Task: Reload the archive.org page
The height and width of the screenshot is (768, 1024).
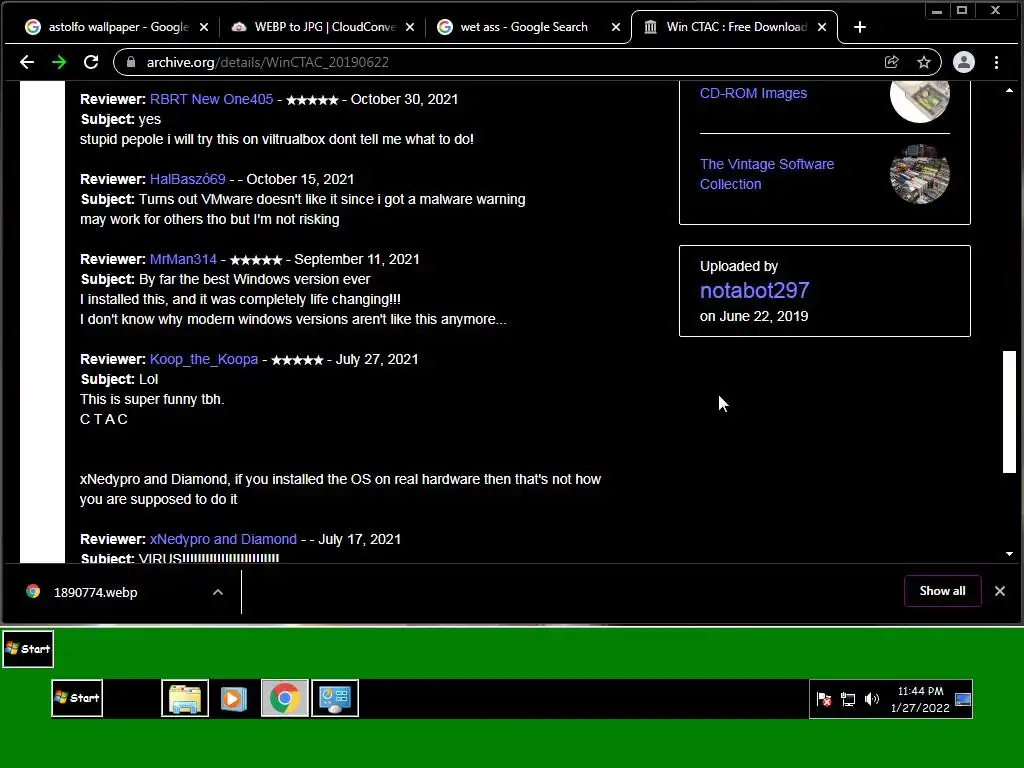Action: pyautogui.click(x=91, y=62)
